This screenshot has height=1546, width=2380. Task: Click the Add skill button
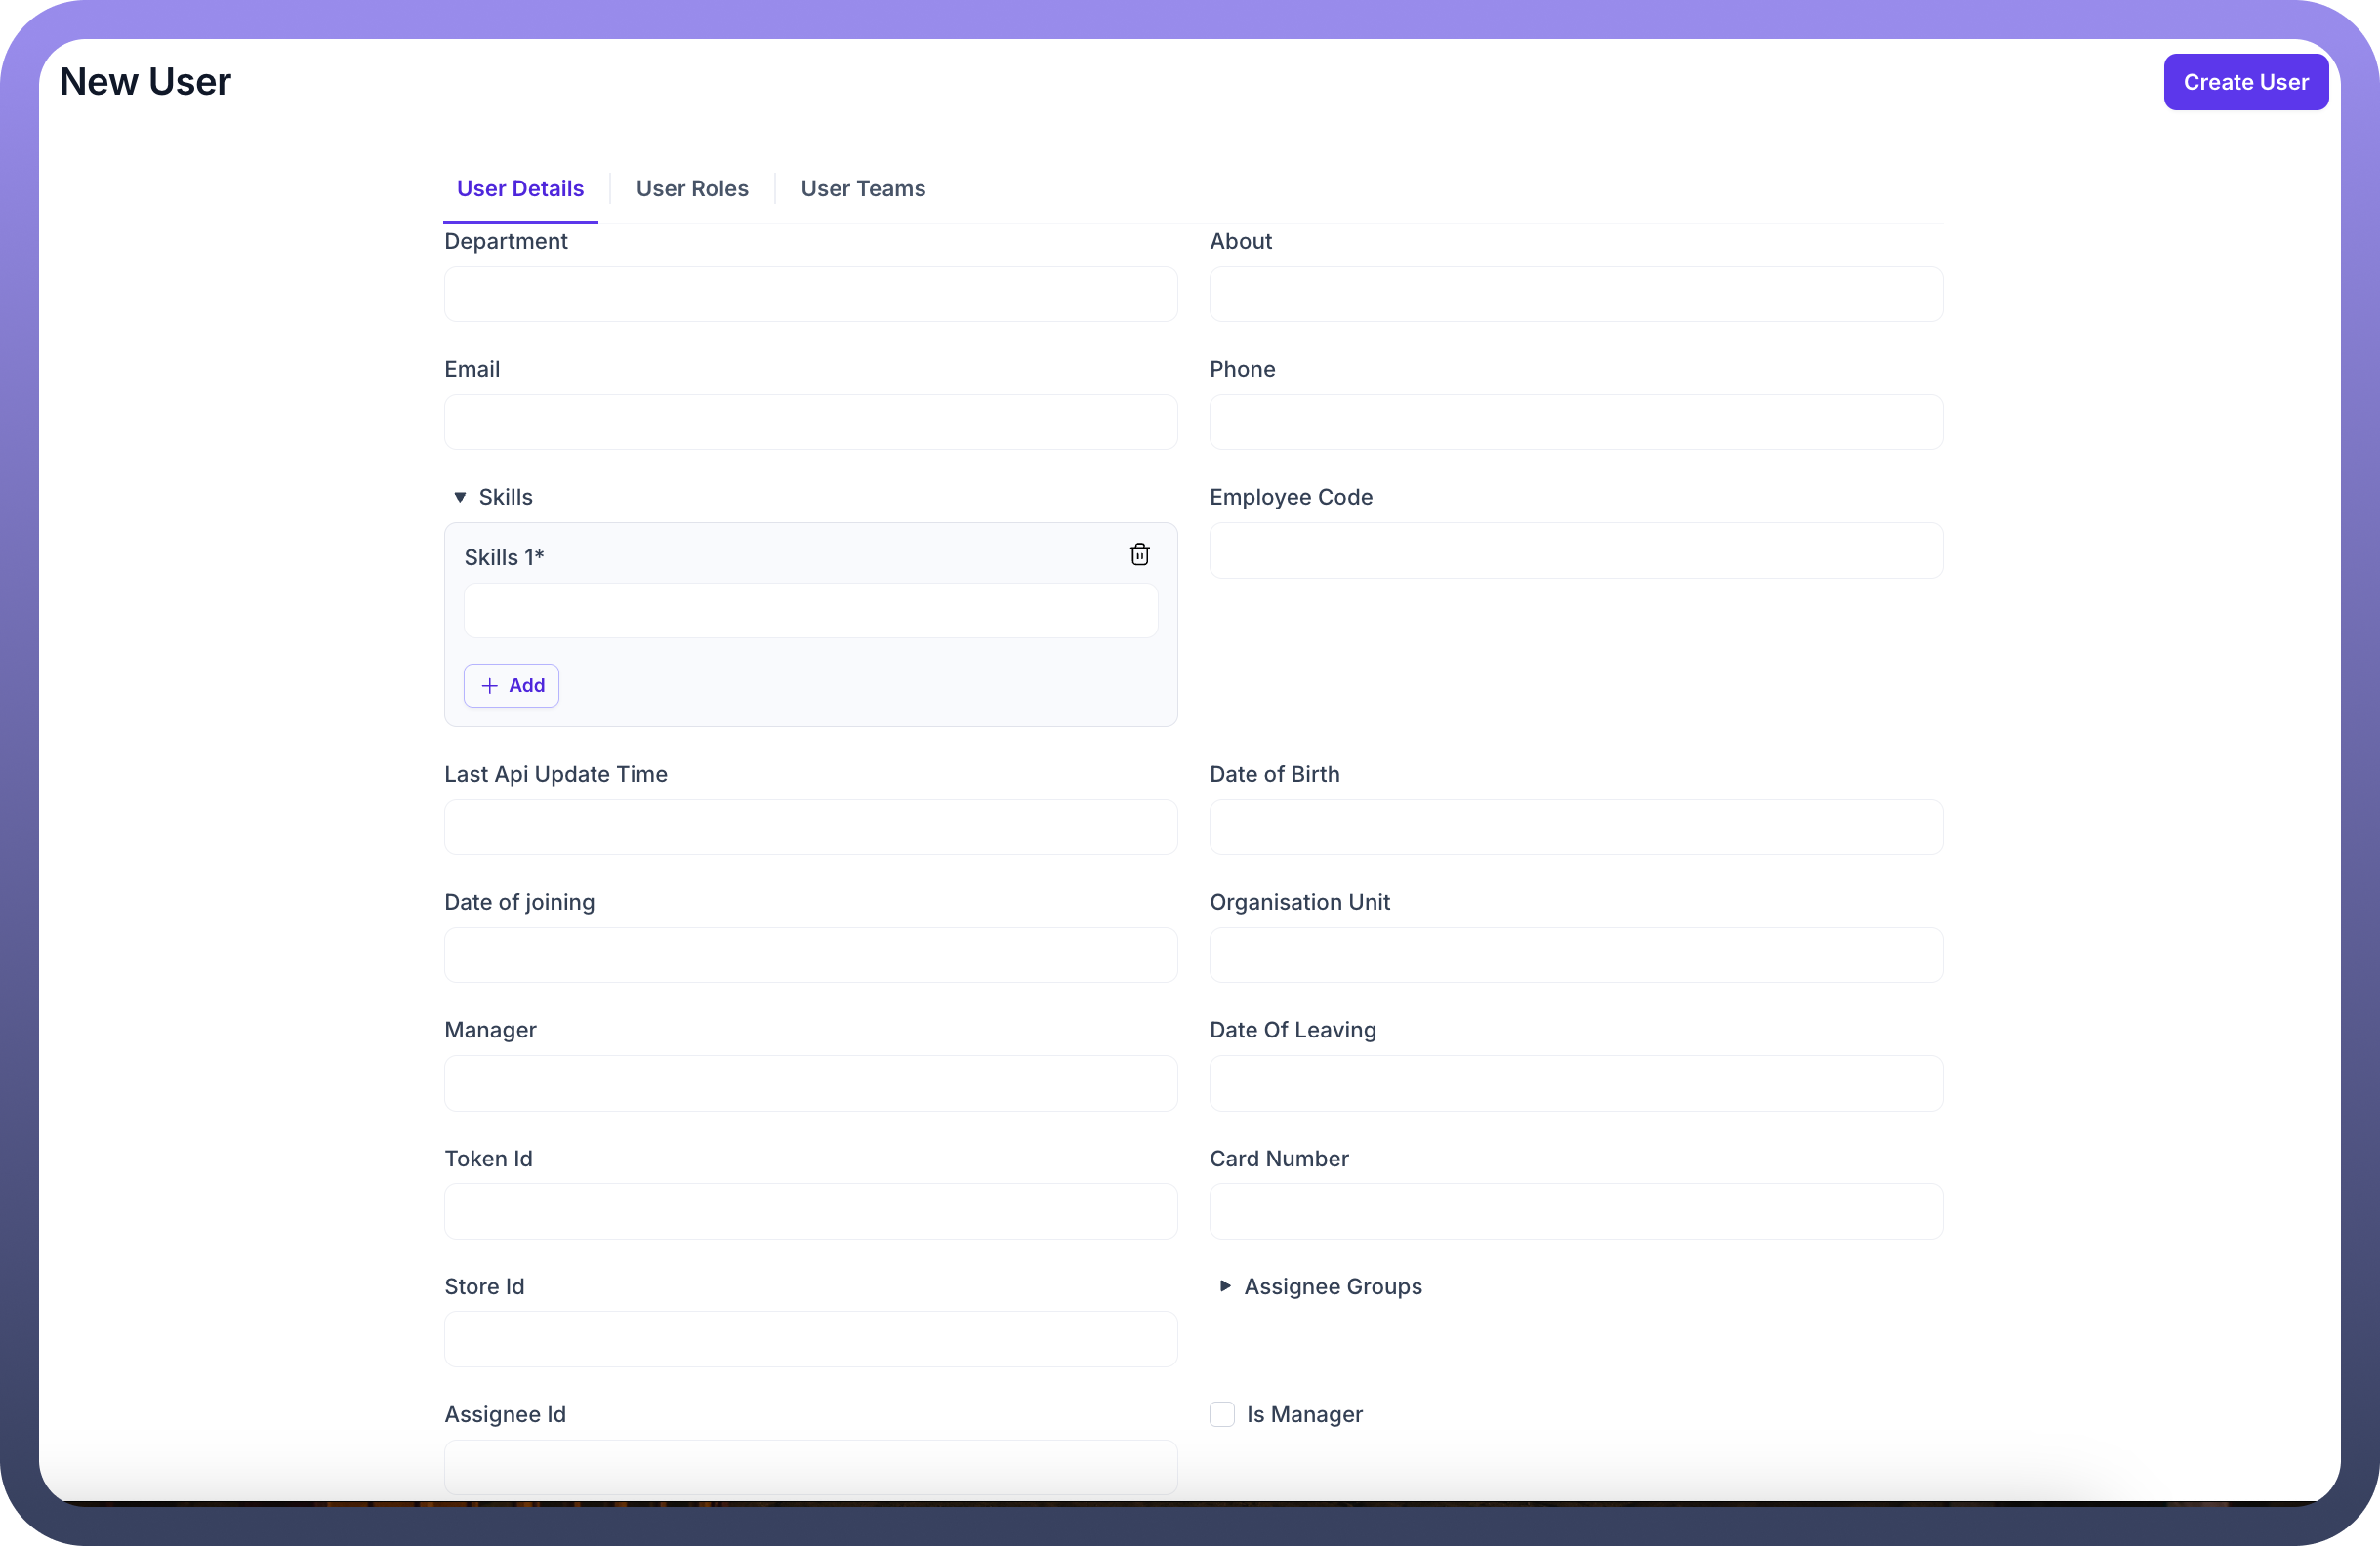click(x=511, y=686)
